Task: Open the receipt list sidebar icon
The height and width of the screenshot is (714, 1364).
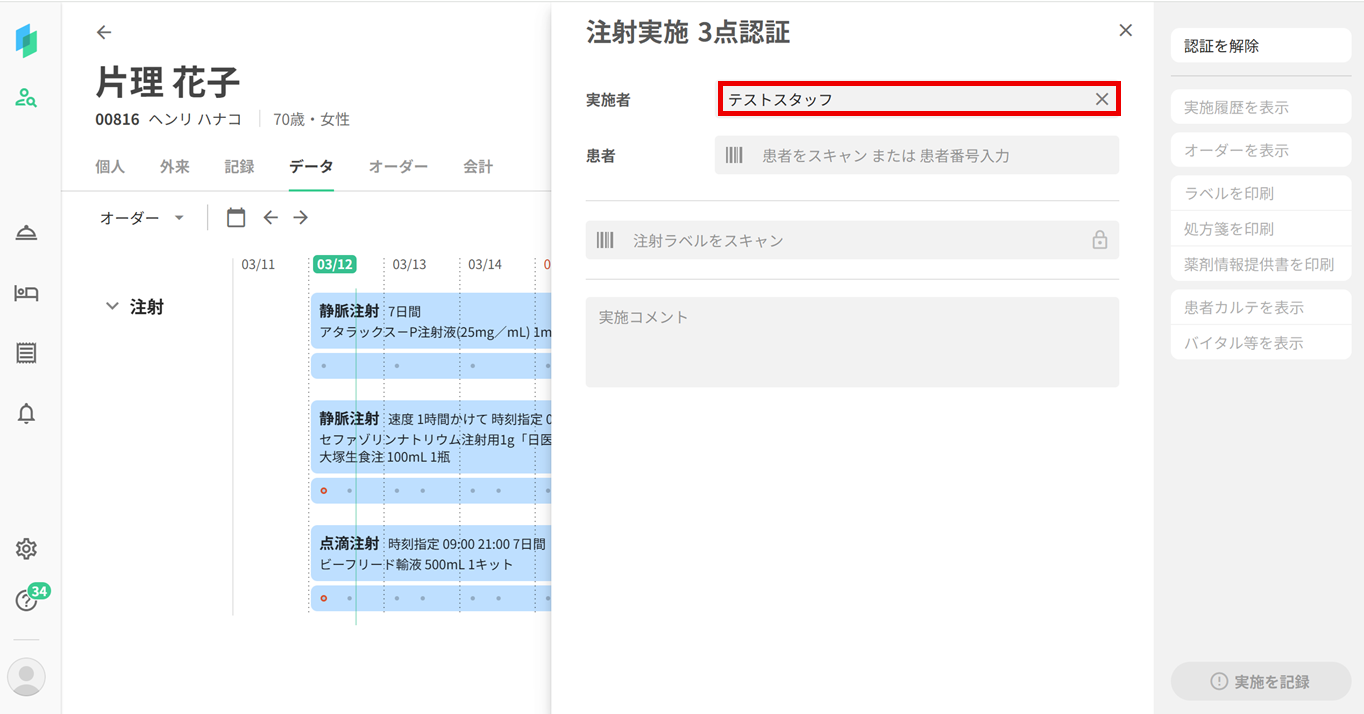Action: tap(27, 353)
